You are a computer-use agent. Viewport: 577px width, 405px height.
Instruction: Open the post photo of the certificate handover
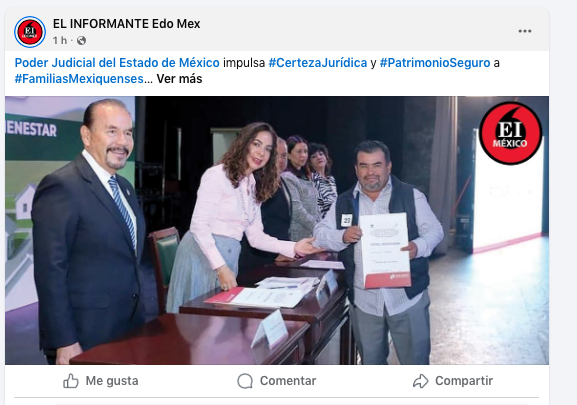click(277, 230)
